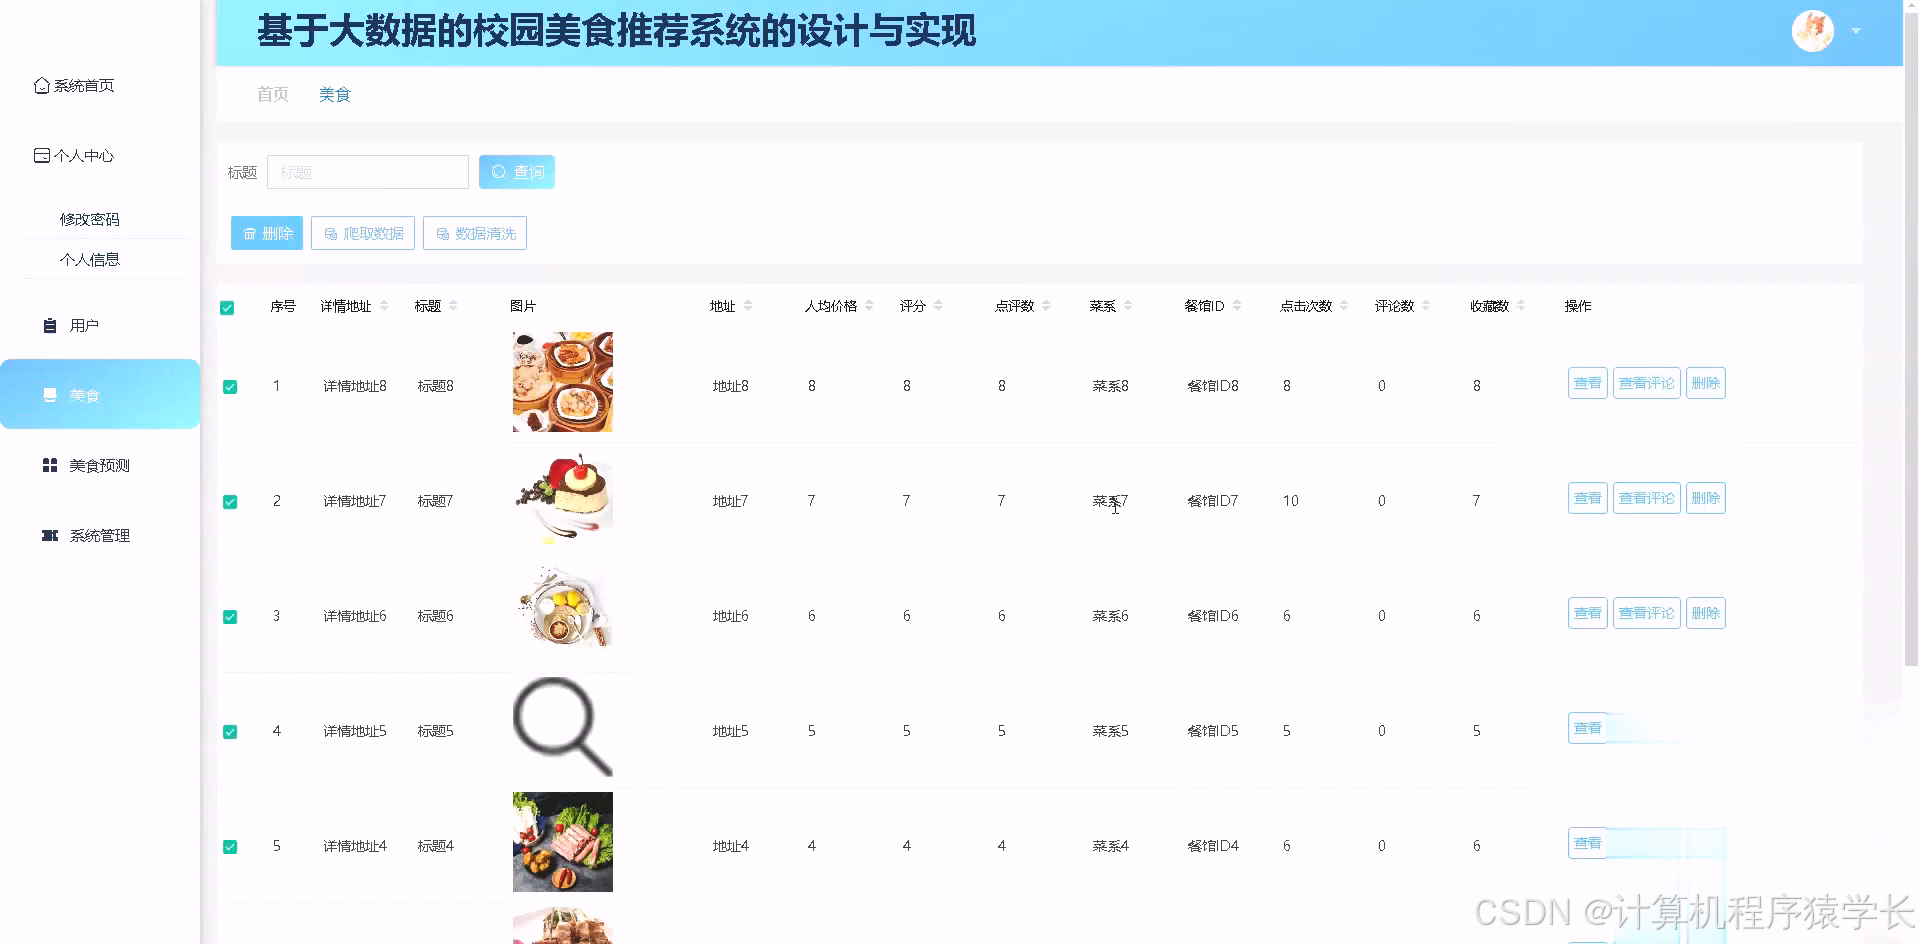Viewport: 1920px width, 944px height.
Task: Click the 标题 search input field
Action: pyautogui.click(x=367, y=171)
